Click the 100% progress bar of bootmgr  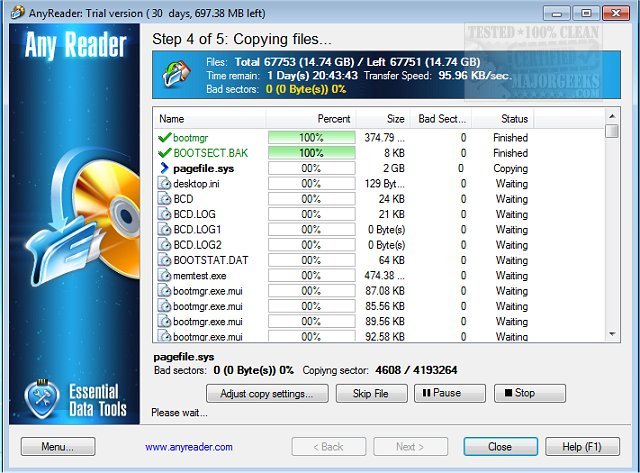[311, 138]
